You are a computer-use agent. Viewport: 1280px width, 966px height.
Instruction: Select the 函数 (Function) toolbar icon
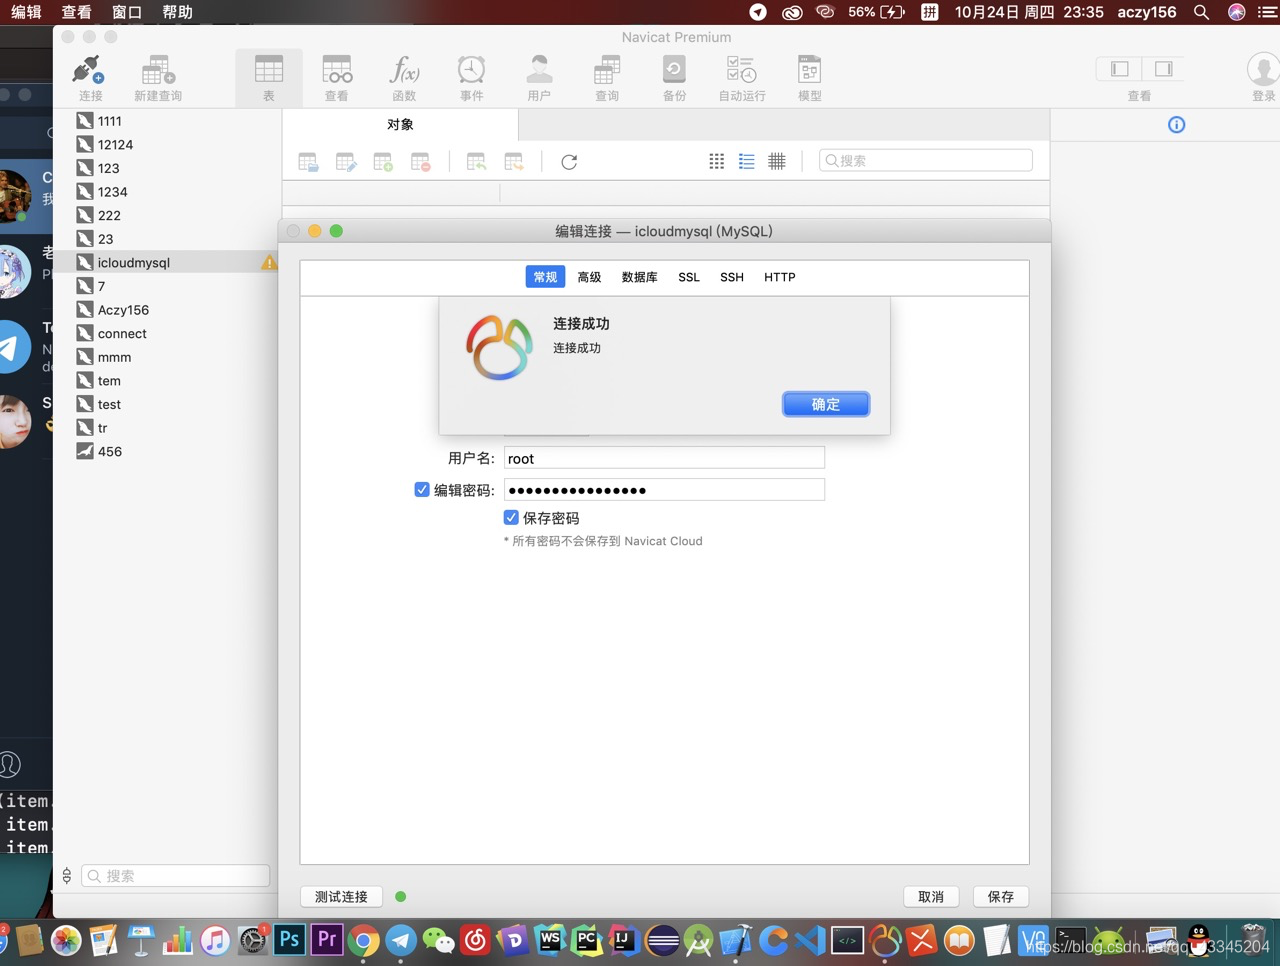click(404, 78)
